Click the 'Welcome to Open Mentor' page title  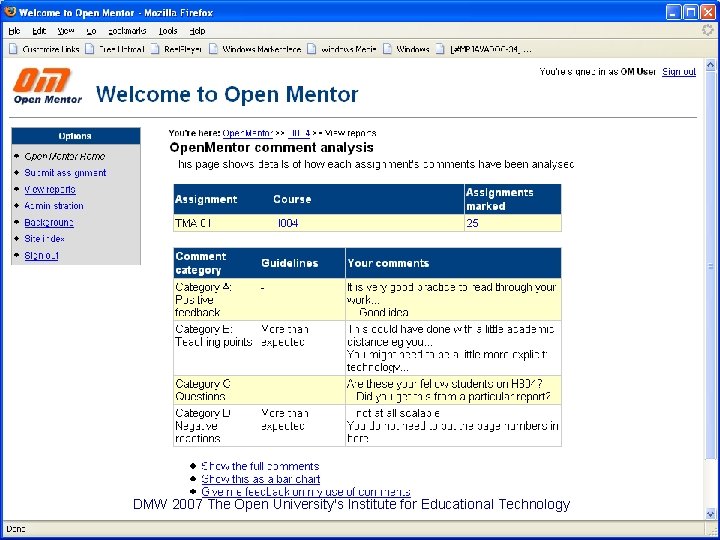(227, 94)
